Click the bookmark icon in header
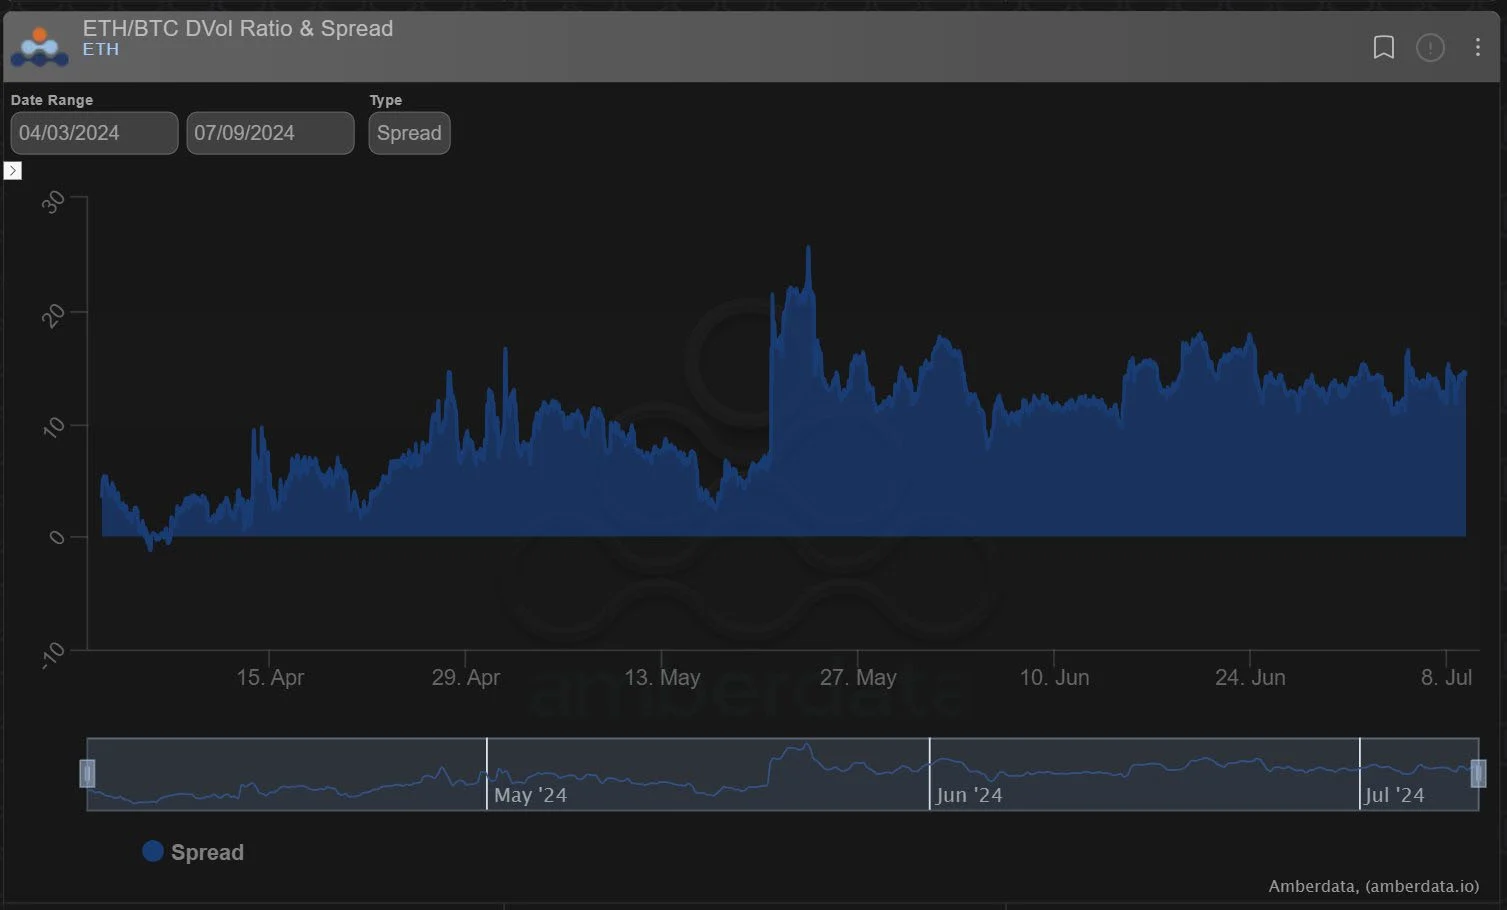Screen dimensions: 1507x910 pos(1383,47)
